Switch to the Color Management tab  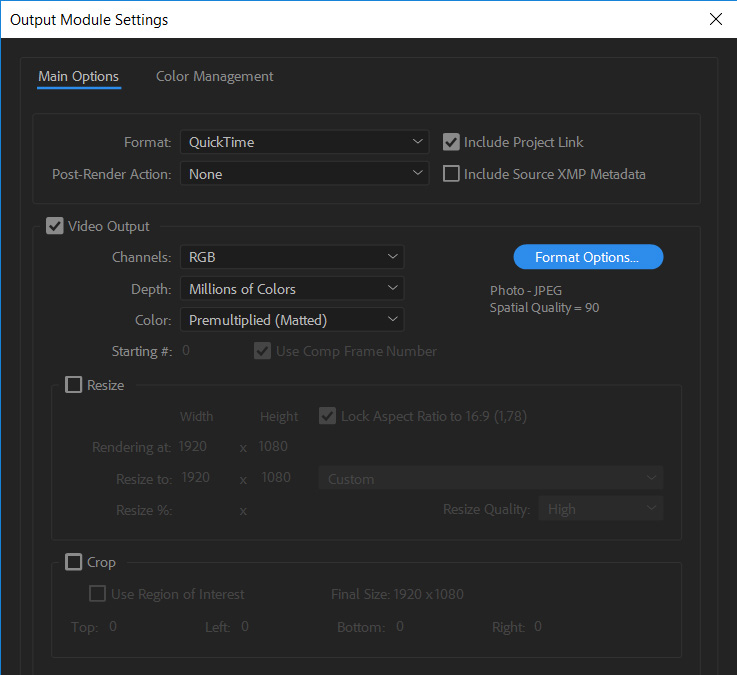pyautogui.click(x=214, y=76)
